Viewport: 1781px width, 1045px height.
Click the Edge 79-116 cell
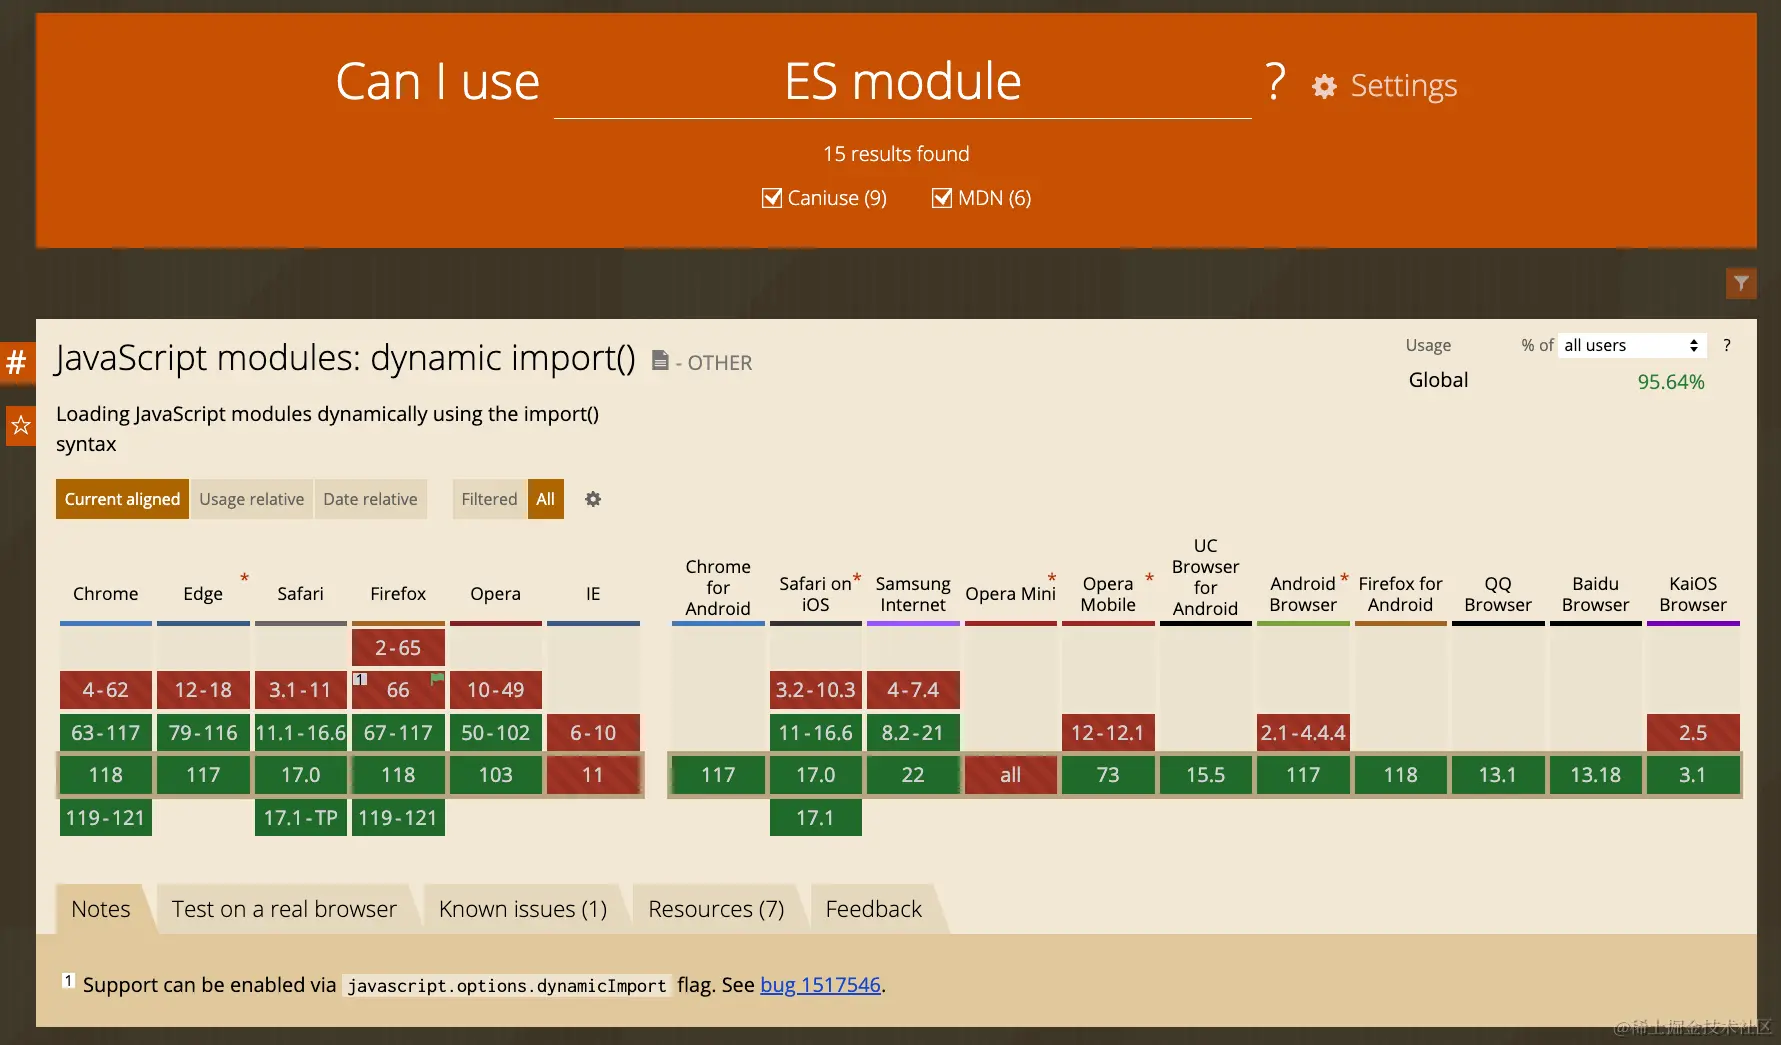pyautogui.click(x=203, y=733)
